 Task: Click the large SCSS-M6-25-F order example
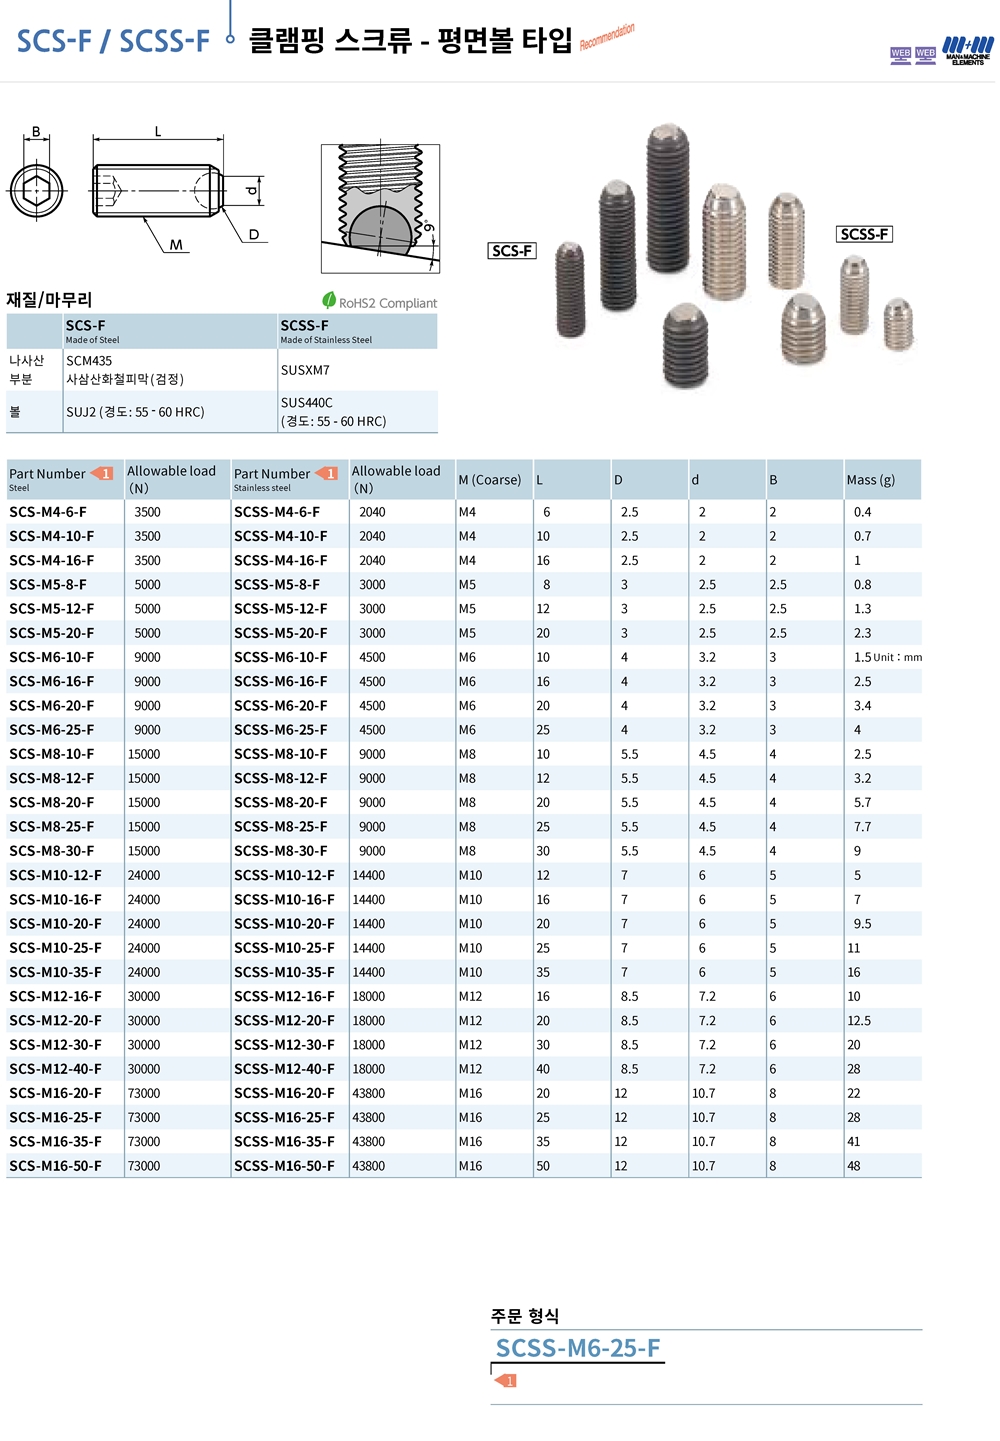[x=578, y=1348]
